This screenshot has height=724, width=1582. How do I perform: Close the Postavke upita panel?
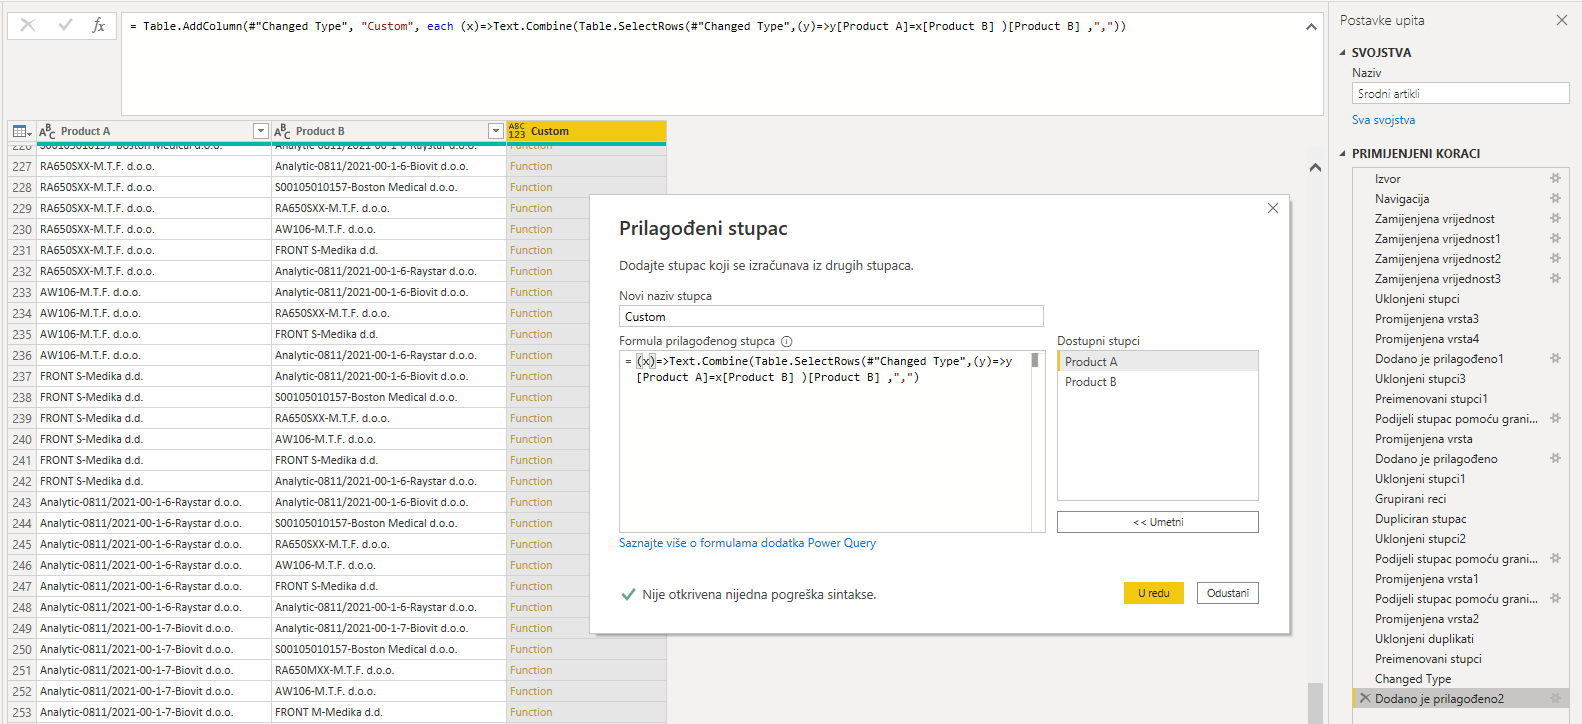tap(1562, 20)
